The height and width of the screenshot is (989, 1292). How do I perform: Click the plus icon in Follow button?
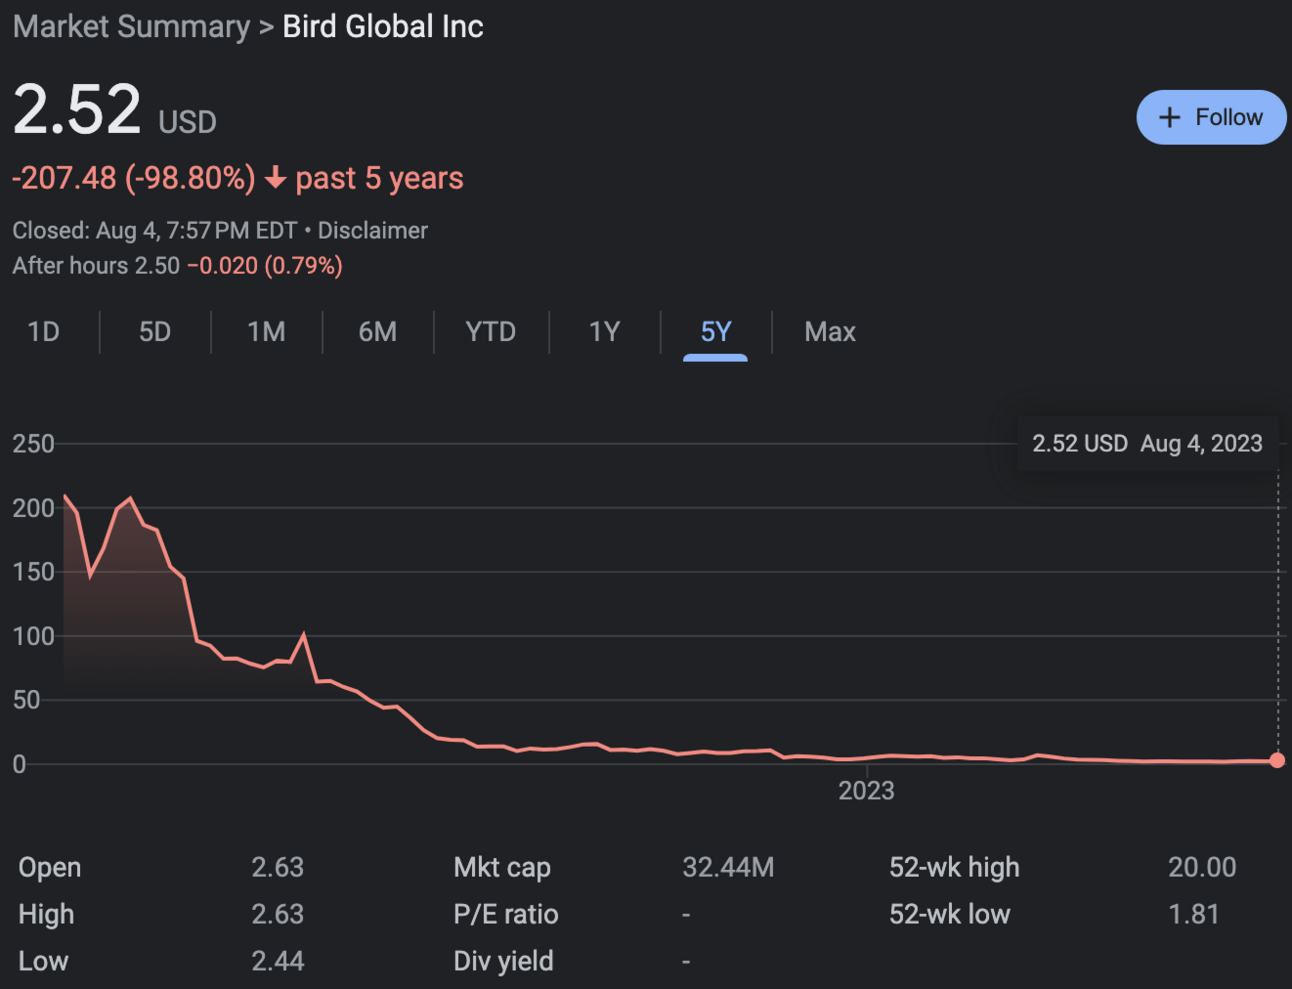(1169, 118)
